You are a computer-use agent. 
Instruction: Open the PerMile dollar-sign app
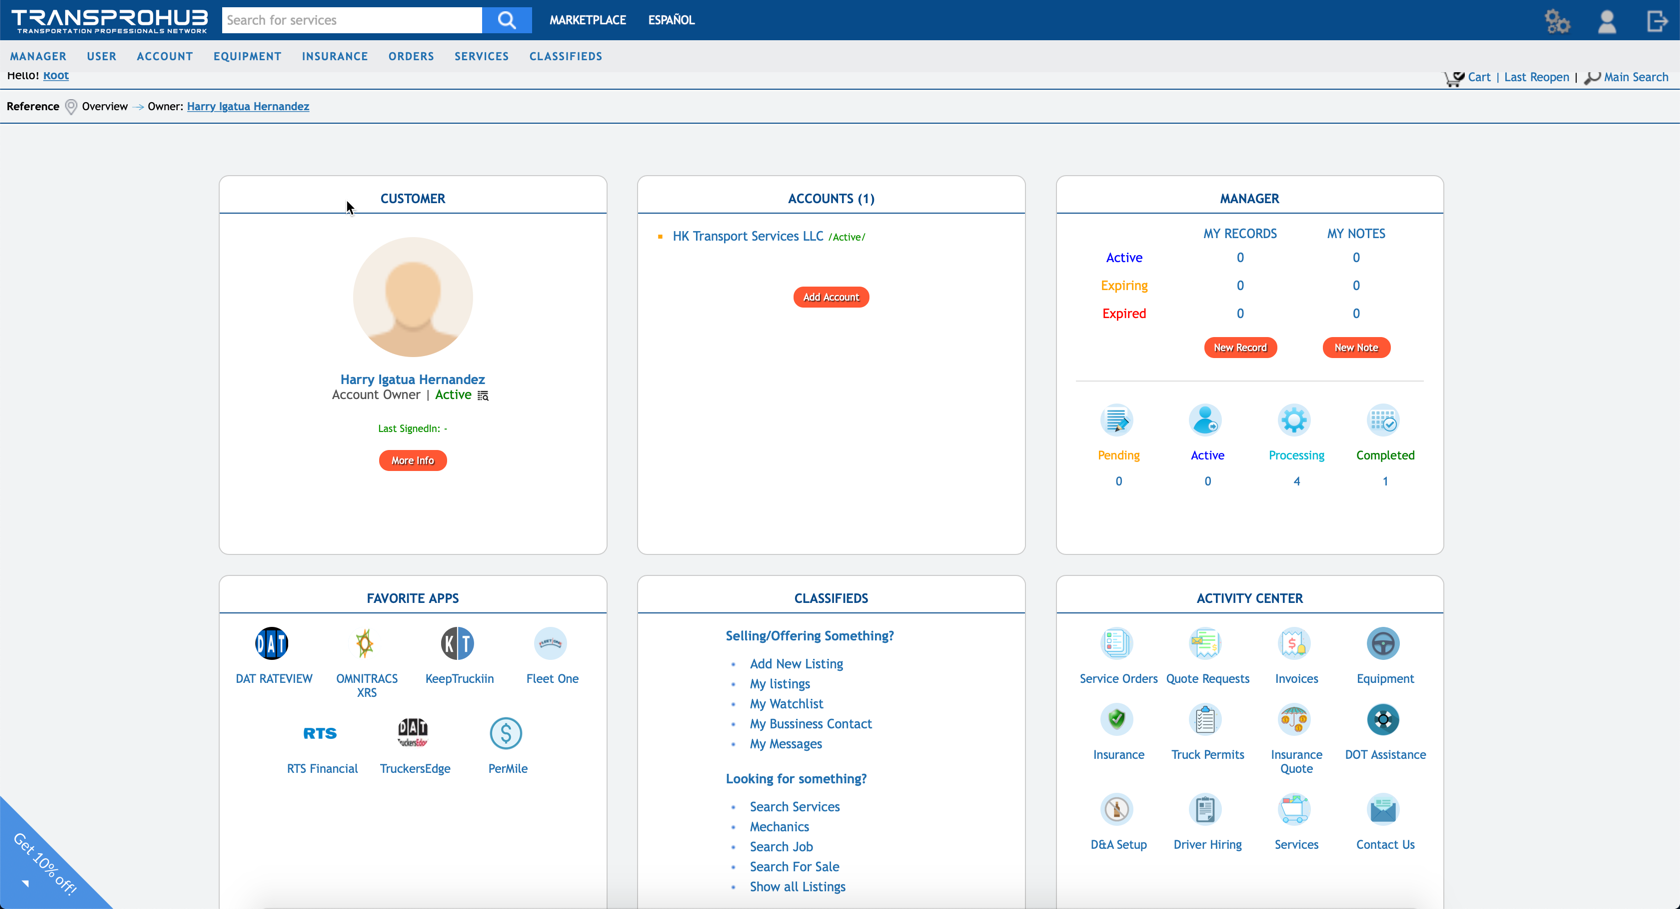pos(506,734)
